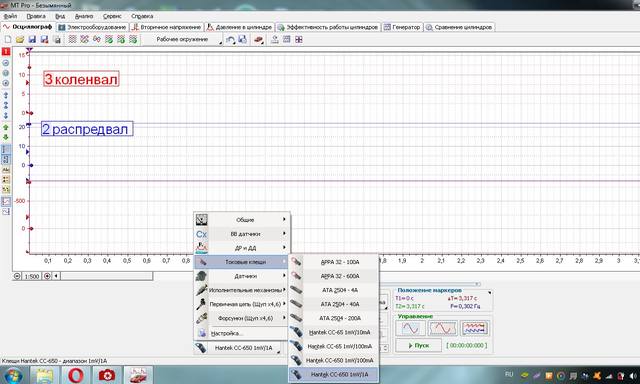The height and width of the screenshot is (384, 640).
Task: Expand the Общие submenu
Action: tap(242, 220)
